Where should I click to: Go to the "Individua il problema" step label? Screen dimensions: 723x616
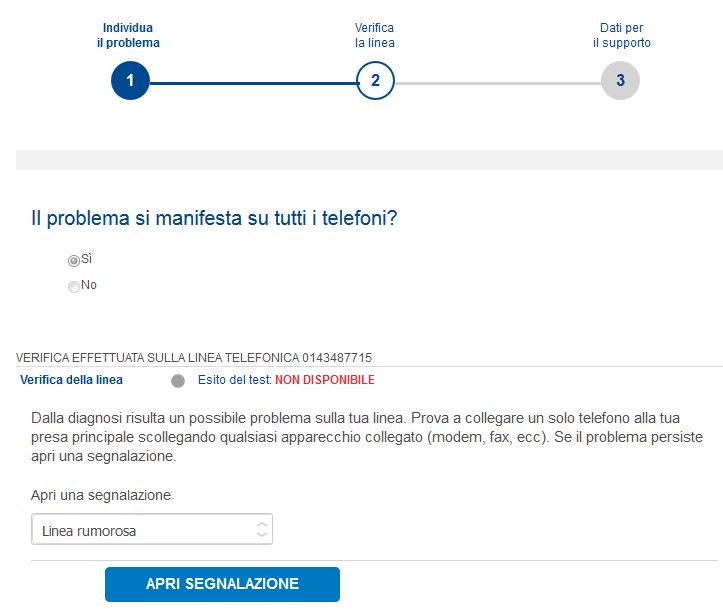coord(131,35)
